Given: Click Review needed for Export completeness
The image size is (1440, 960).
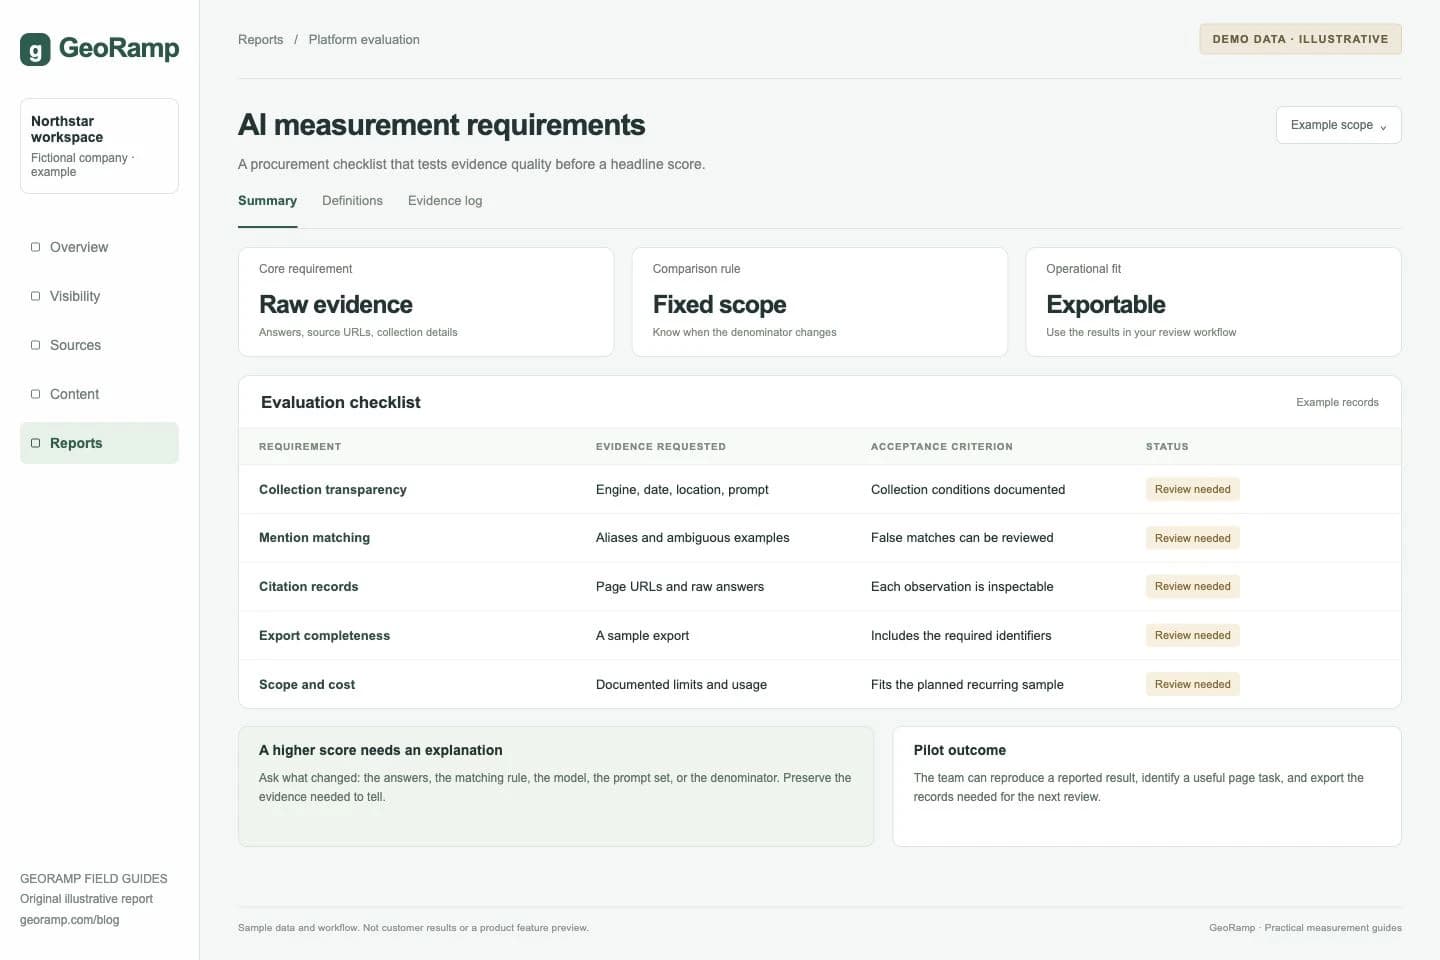Looking at the screenshot, I should (1192, 635).
